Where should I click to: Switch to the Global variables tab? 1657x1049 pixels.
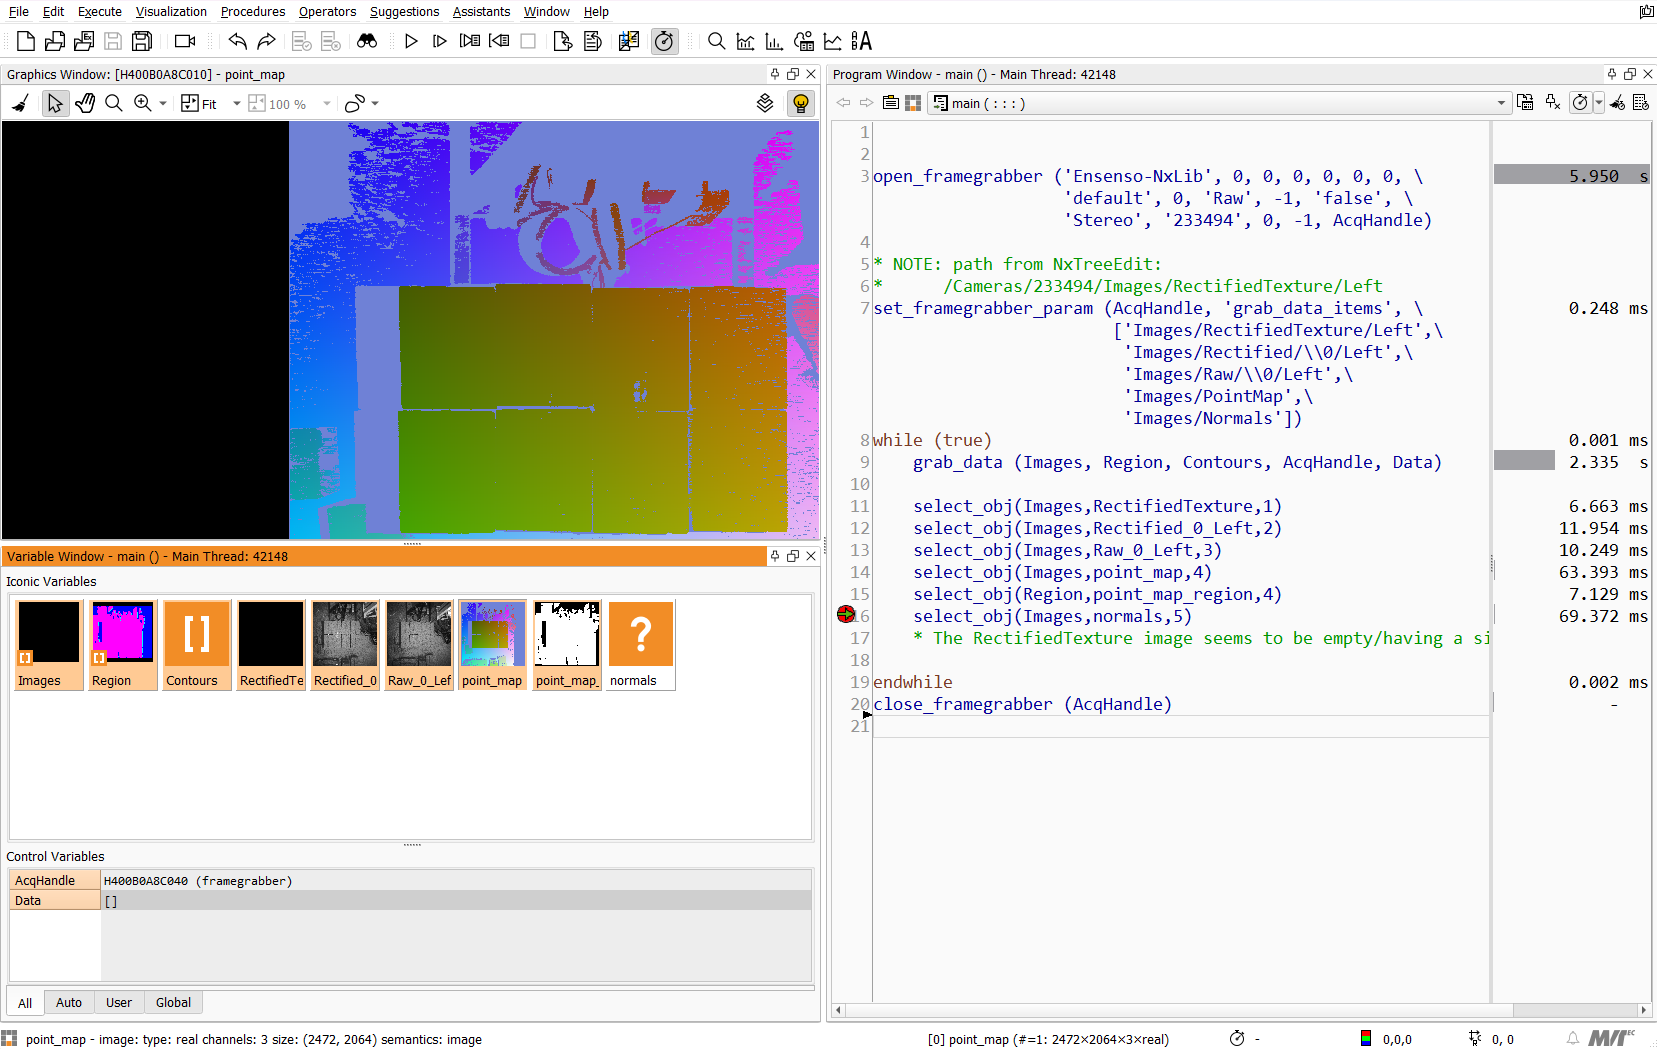[173, 1003]
